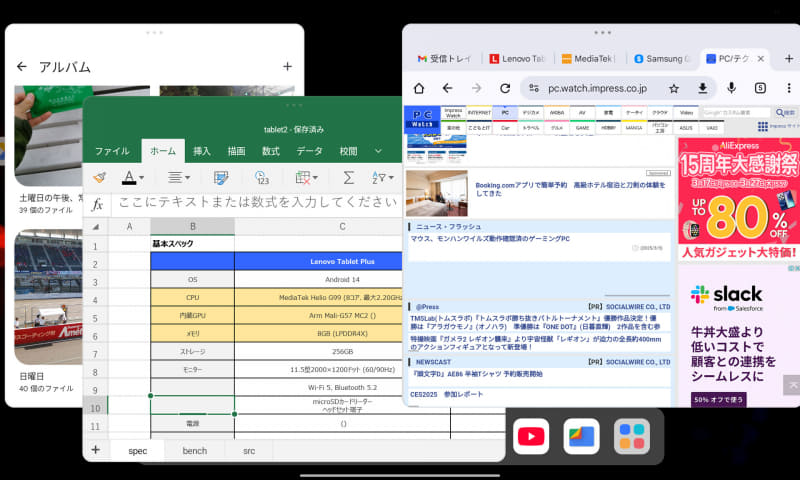The height and width of the screenshot is (480, 800).
Task: Click the select-all corner triangle in Excel
Action: [x=95, y=226]
